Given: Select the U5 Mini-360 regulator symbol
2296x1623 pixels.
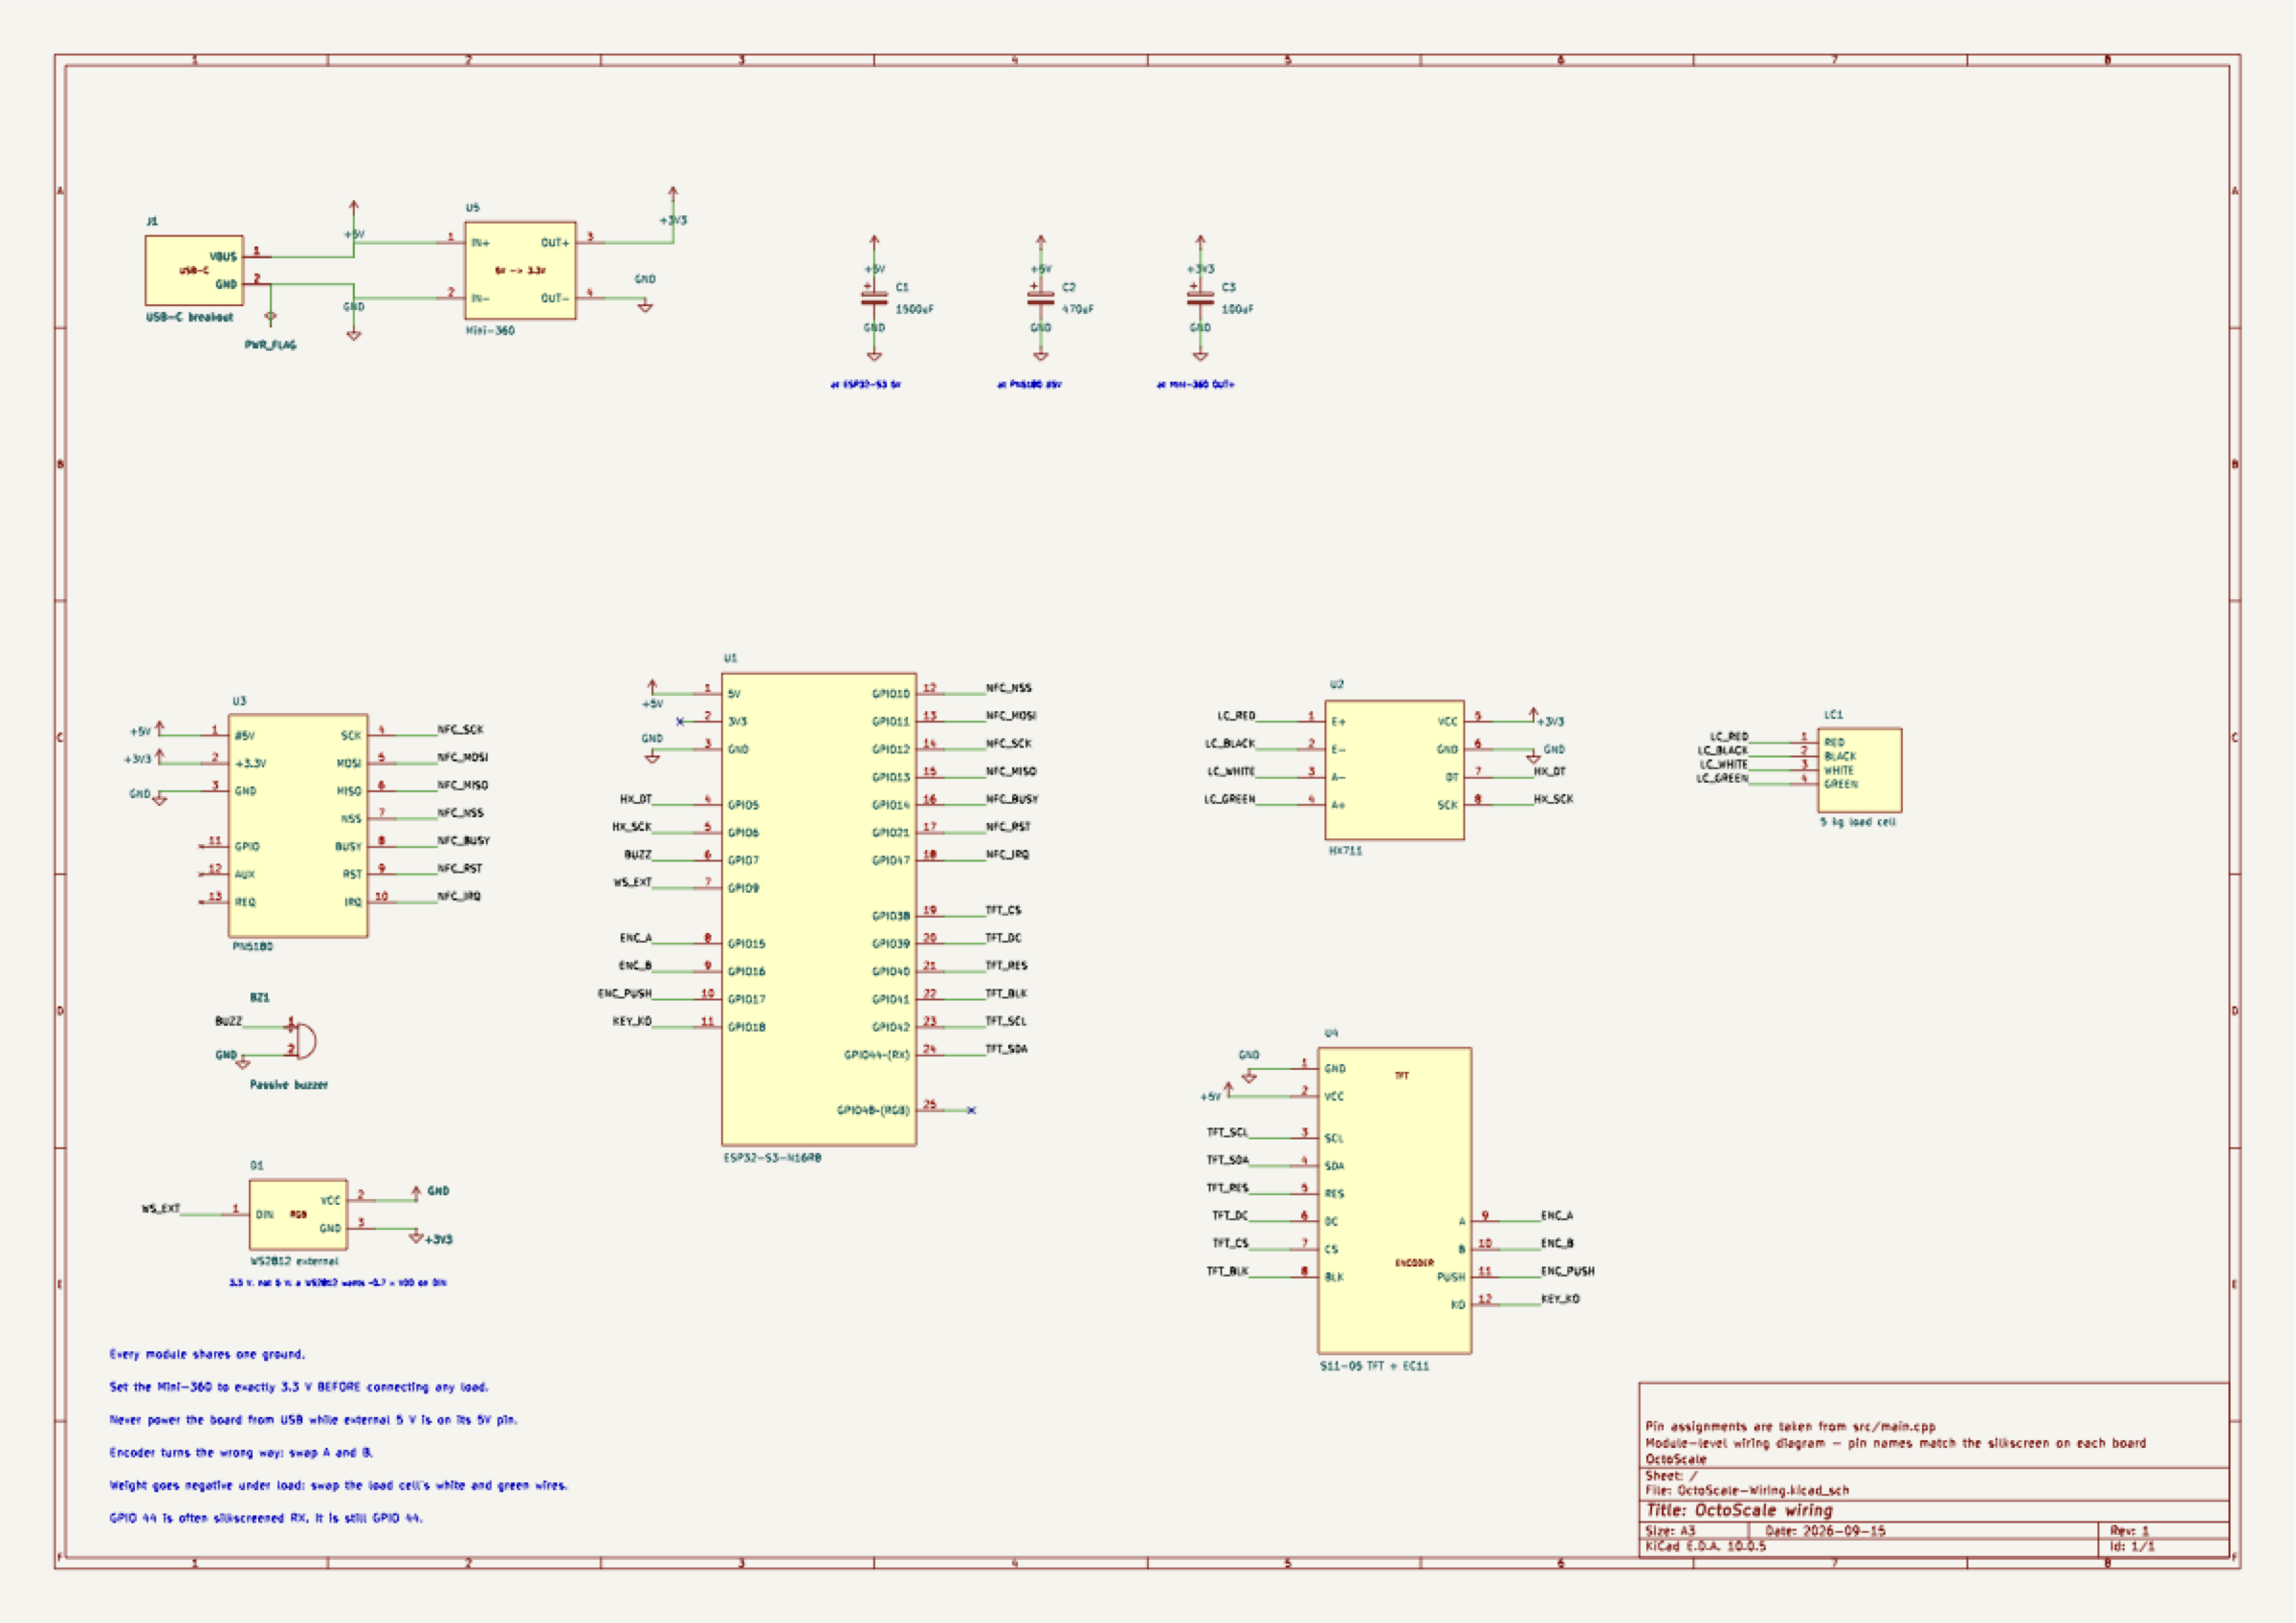Looking at the screenshot, I should (520, 270).
